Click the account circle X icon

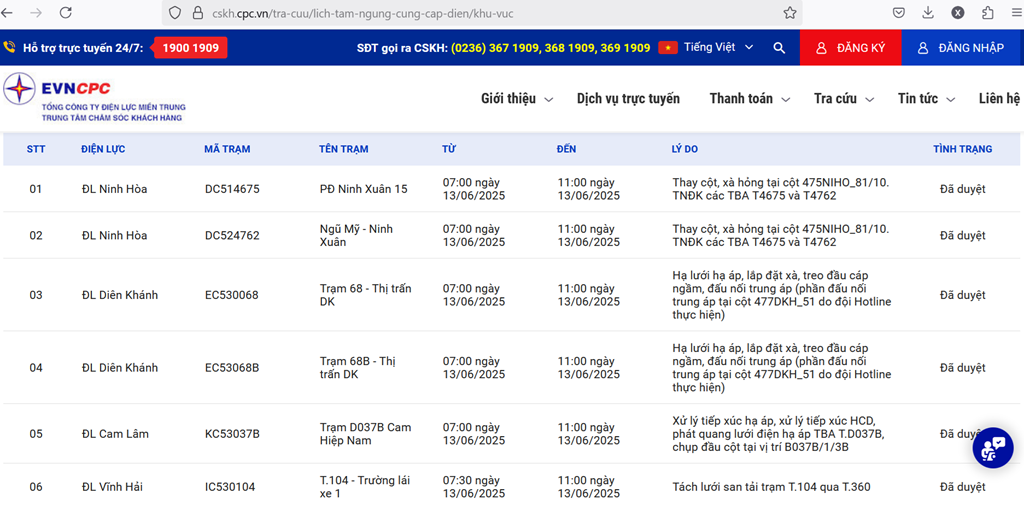[957, 12]
